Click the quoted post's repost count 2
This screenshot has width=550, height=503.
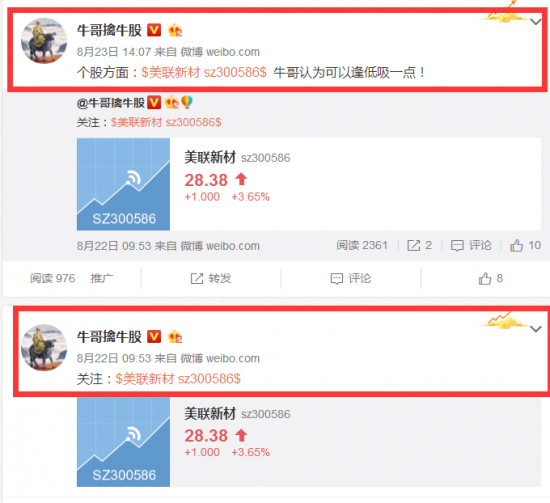(x=419, y=246)
